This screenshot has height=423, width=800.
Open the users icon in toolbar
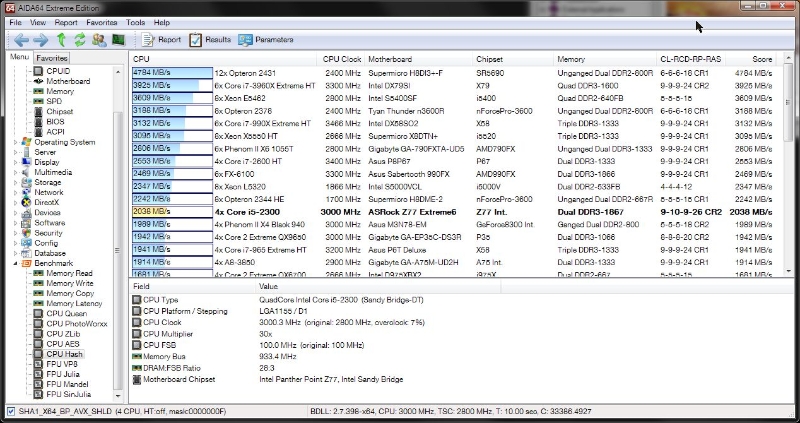tap(99, 39)
